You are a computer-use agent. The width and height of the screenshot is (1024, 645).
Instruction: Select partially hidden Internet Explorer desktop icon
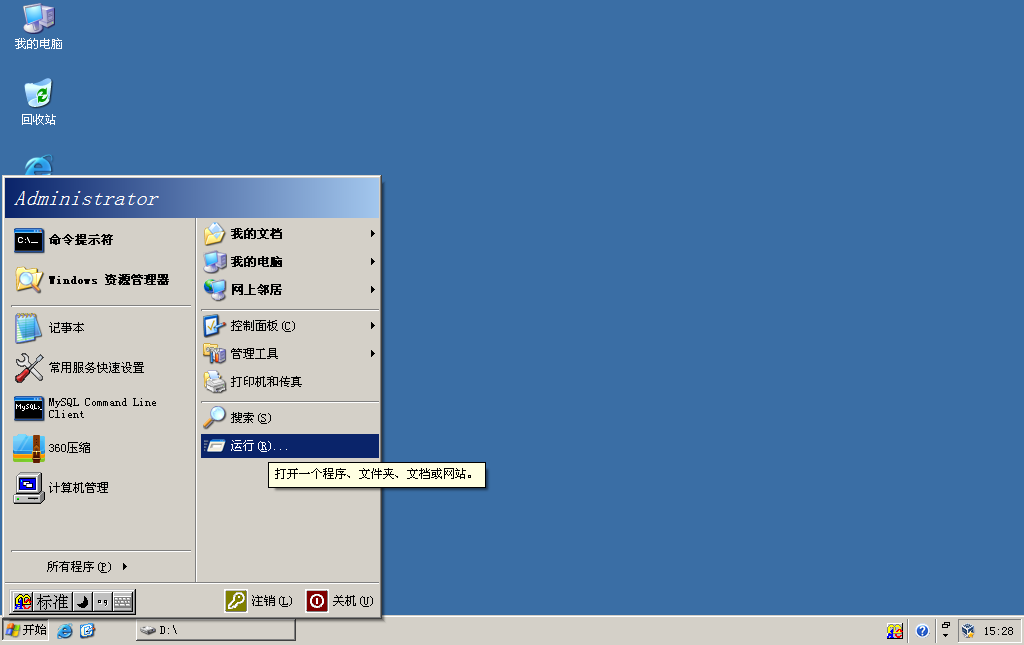39,165
